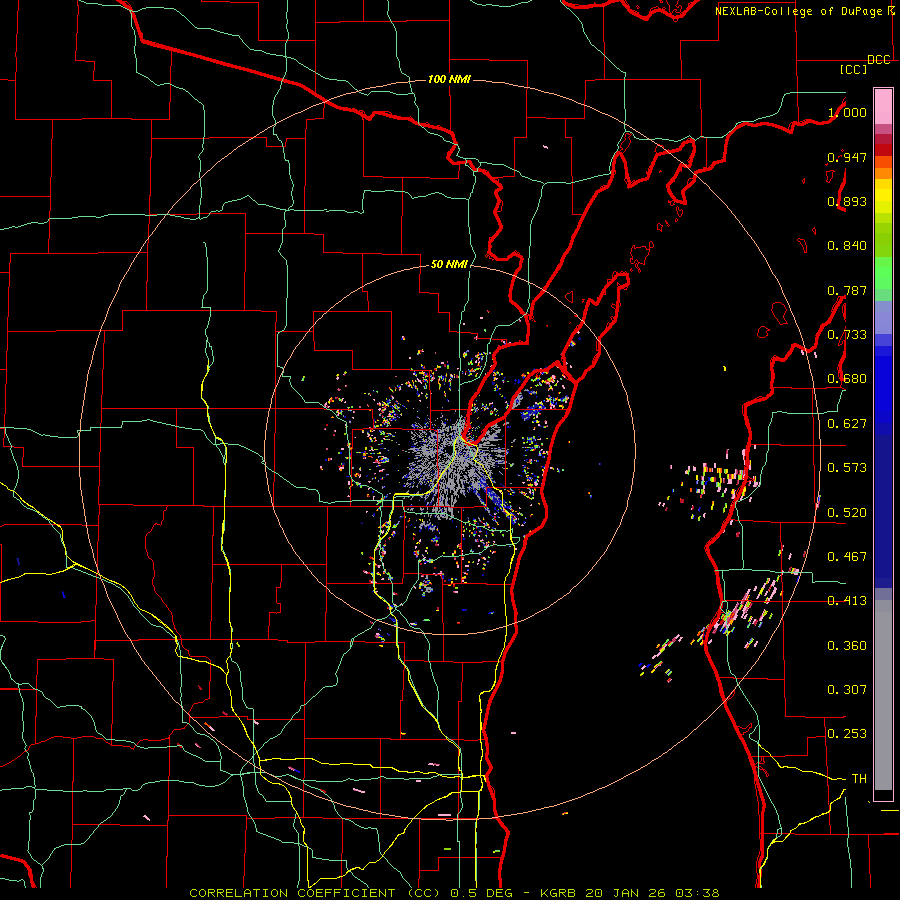Pick the pink segment of CC color bar

click(883, 107)
